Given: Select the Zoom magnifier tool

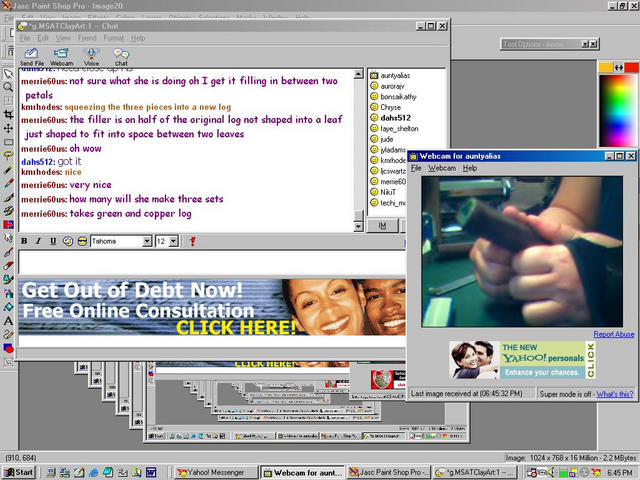Looking at the screenshot, I should pos(8,87).
